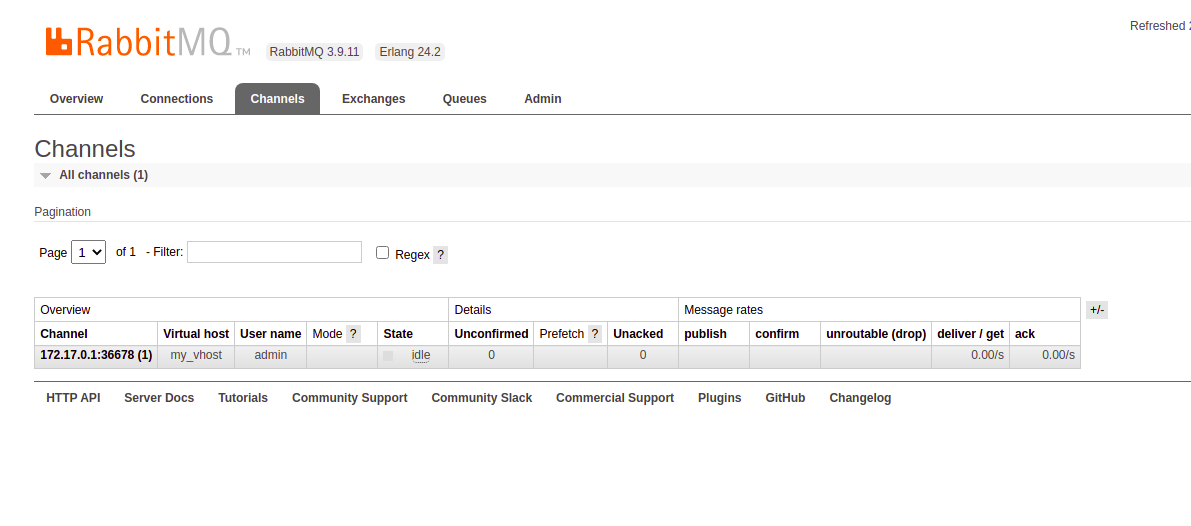This screenshot has width=1191, height=526.
Task: Enable the Regex filter checkbox
Action: (382, 253)
